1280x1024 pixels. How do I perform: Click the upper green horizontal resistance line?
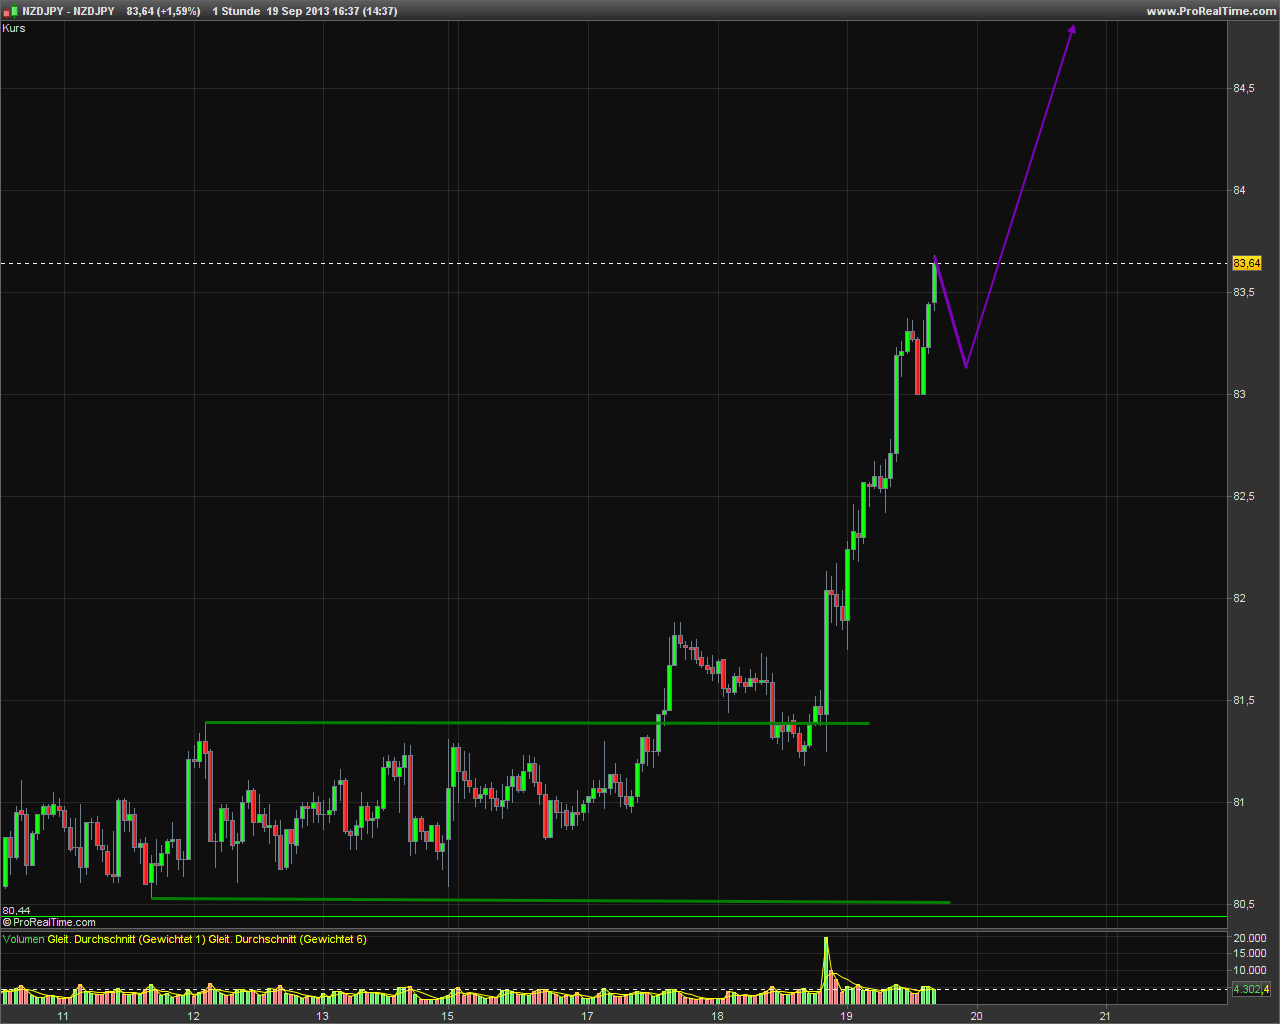(537, 722)
